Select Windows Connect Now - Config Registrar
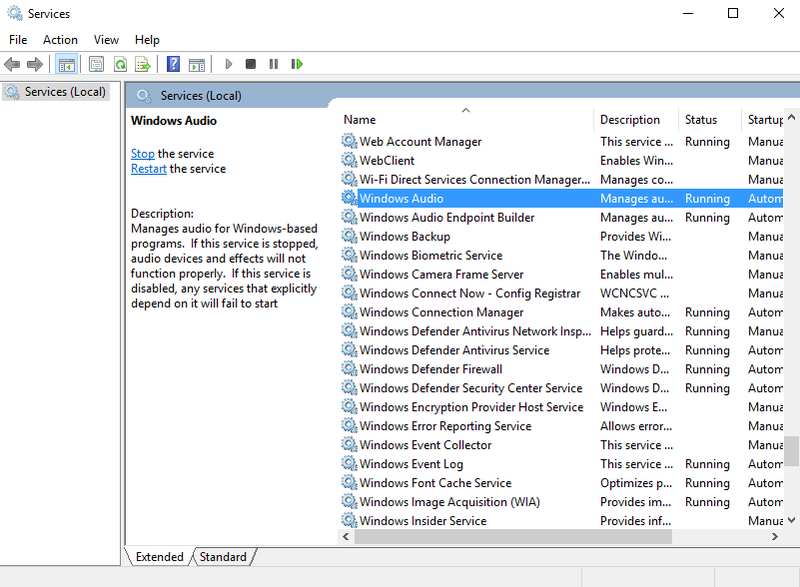Screen dimensions: 800x587 pos(561,293)
